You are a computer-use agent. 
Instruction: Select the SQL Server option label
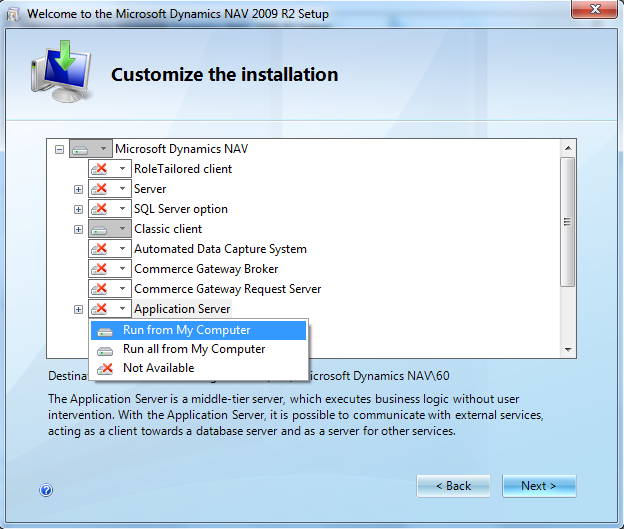point(181,209)
